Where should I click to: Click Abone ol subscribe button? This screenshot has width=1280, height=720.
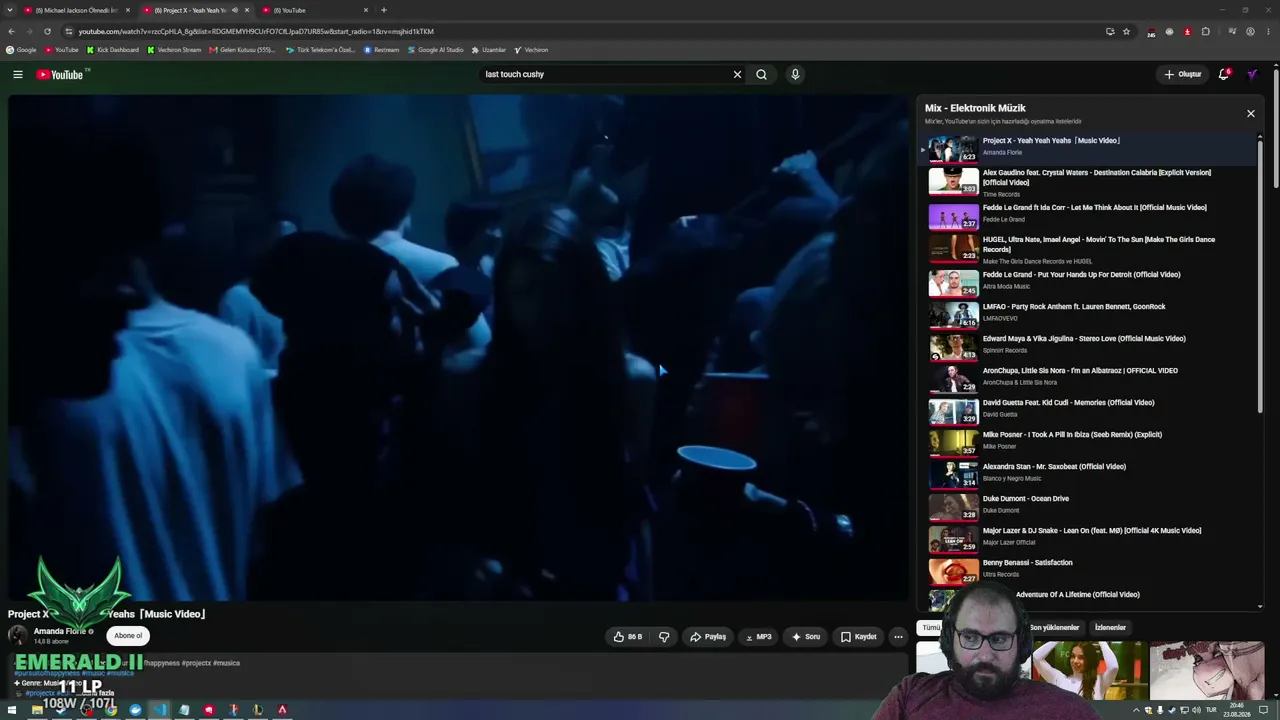(x=128, y=636)
